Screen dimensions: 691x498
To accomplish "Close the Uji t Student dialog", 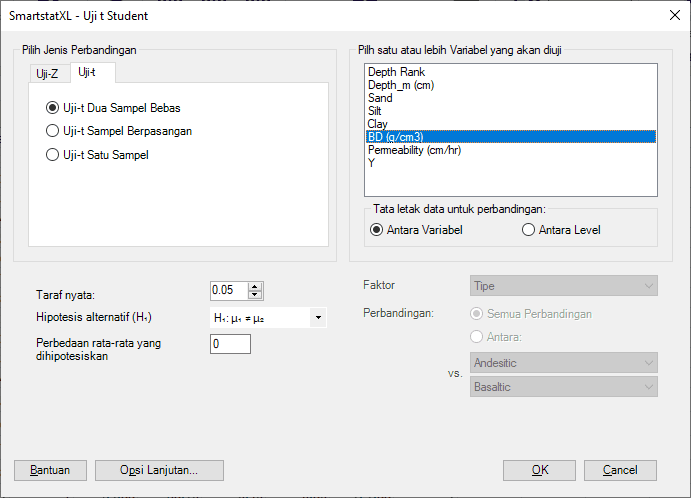I will tap(669, 15).
